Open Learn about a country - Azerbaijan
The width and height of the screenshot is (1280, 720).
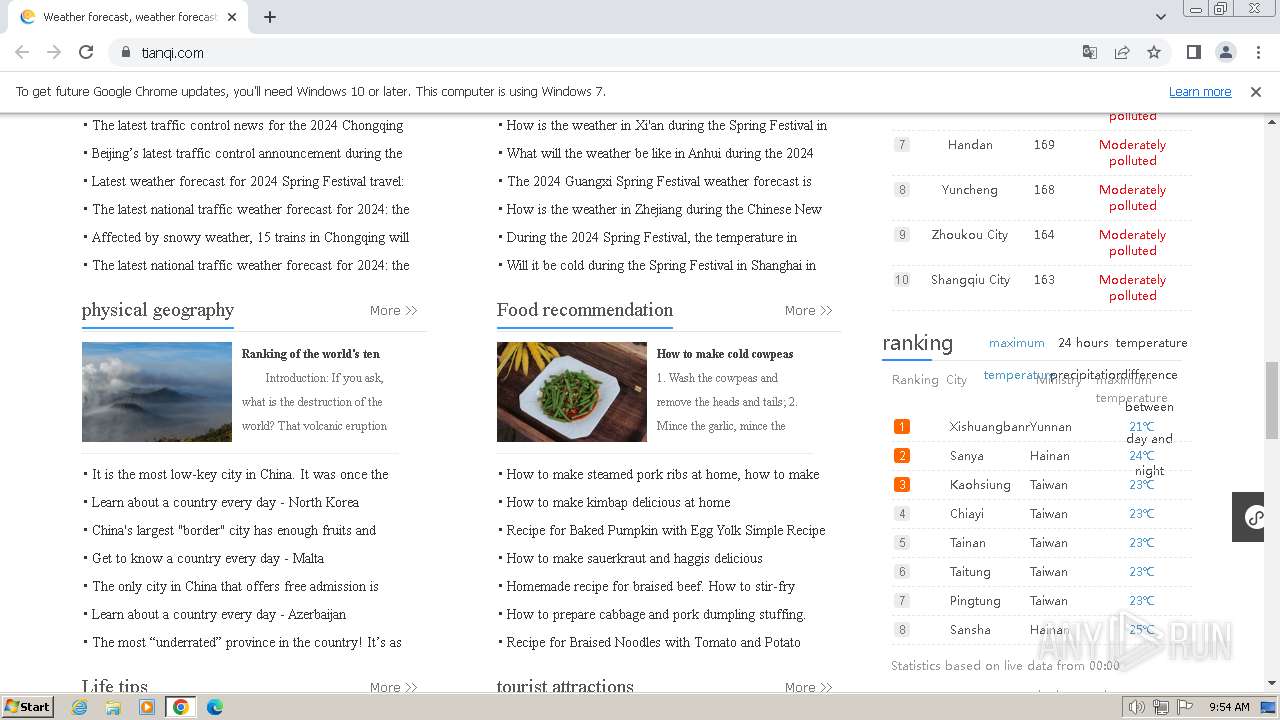pos(219,615)
